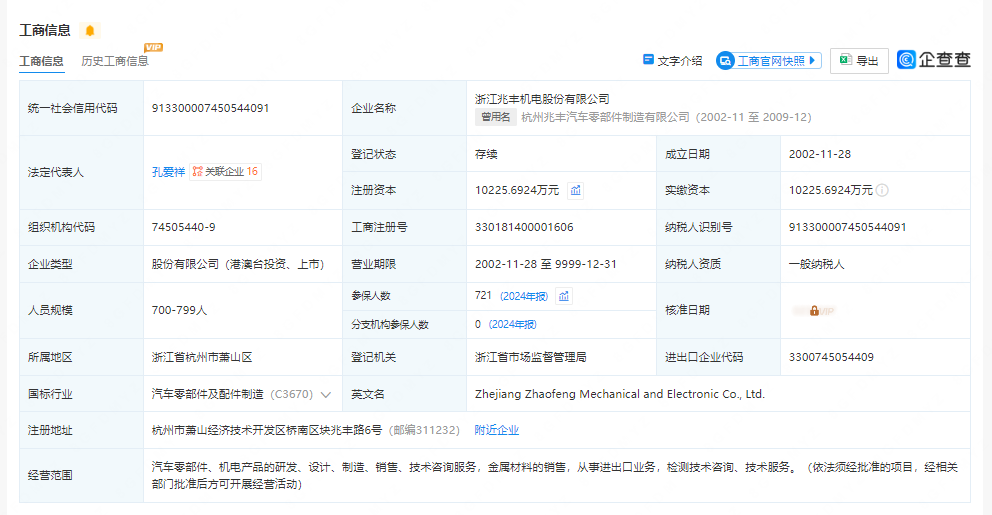Click the 营业期限 date range value
Screen dimensions: 992x515
[546, 264]
